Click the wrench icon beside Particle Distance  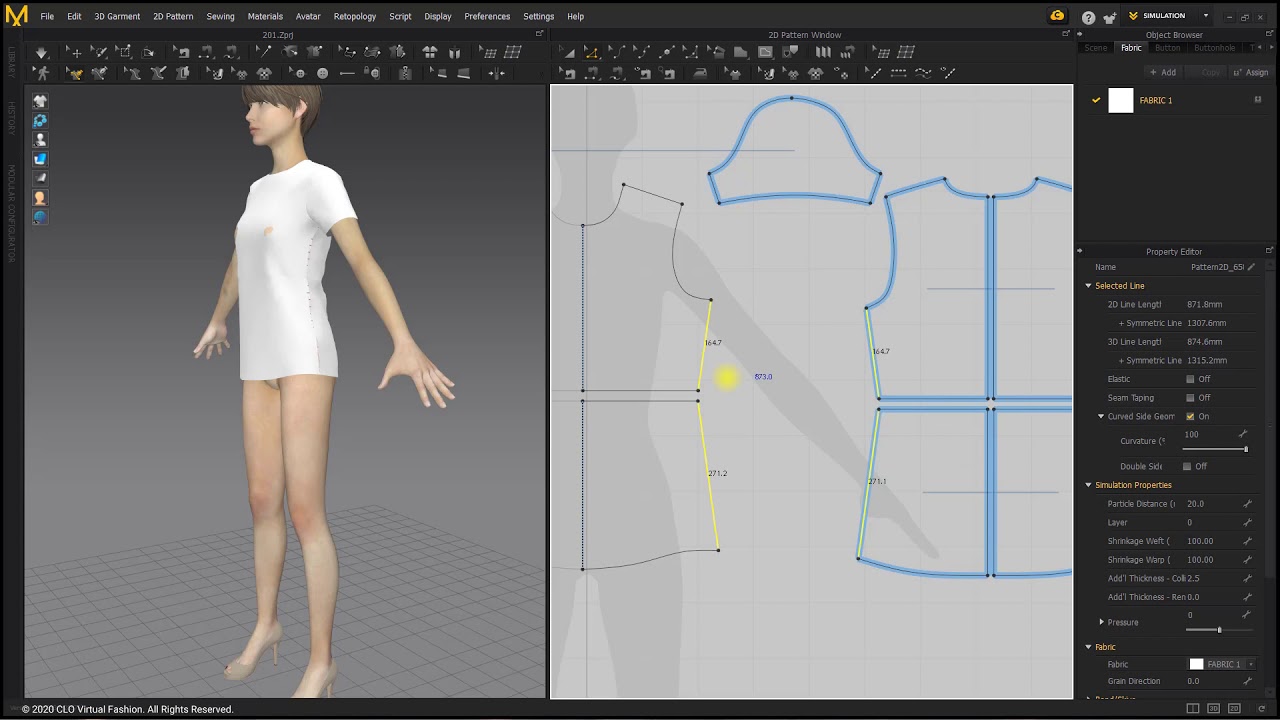1247,504
